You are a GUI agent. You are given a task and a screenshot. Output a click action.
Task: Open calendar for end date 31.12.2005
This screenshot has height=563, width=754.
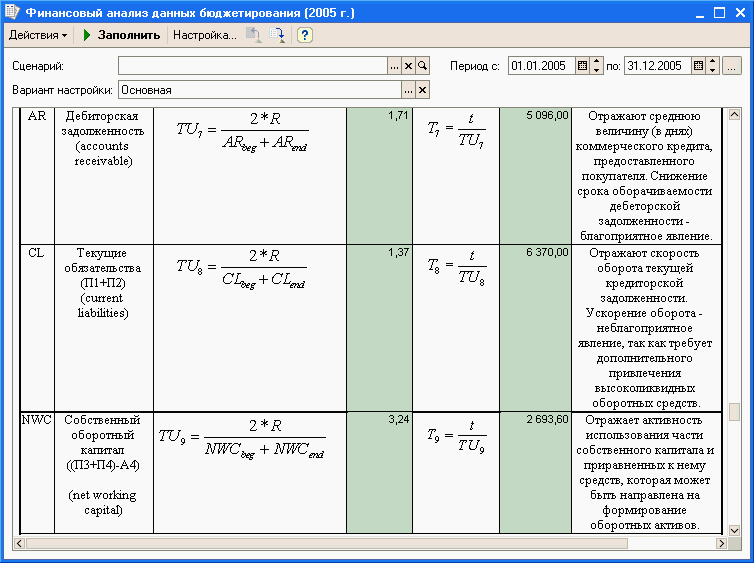[699, 66]
